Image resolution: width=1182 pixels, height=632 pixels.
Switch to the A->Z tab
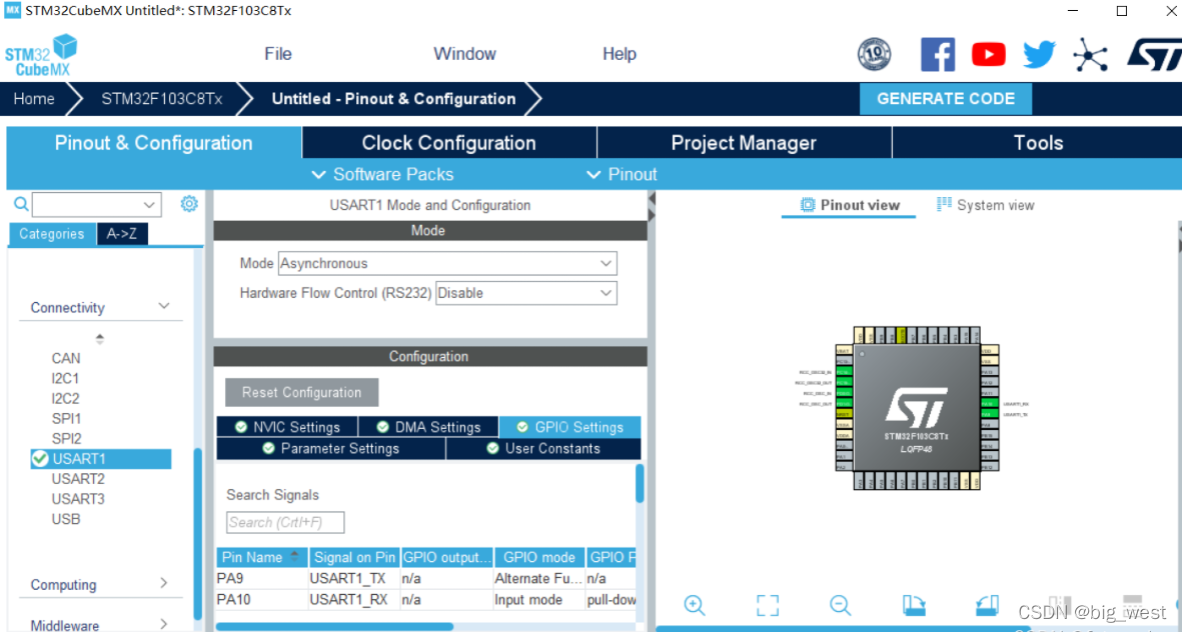(x=122, y=234)
